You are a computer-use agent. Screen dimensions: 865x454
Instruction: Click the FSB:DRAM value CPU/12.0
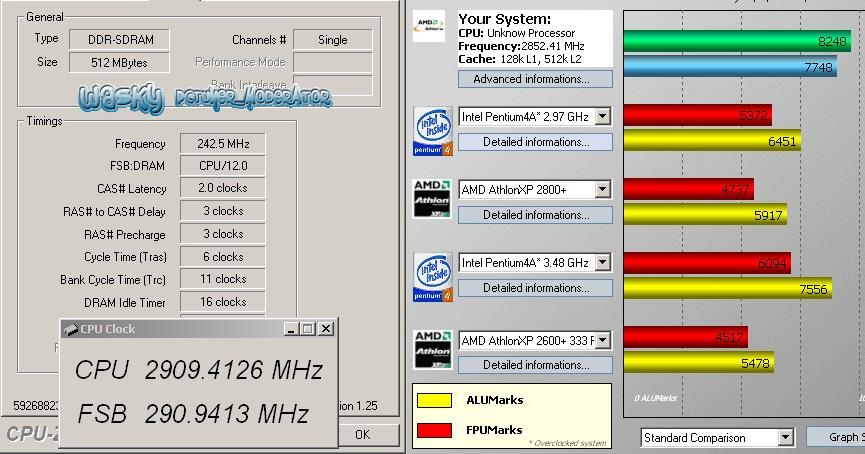click(223, 165)
